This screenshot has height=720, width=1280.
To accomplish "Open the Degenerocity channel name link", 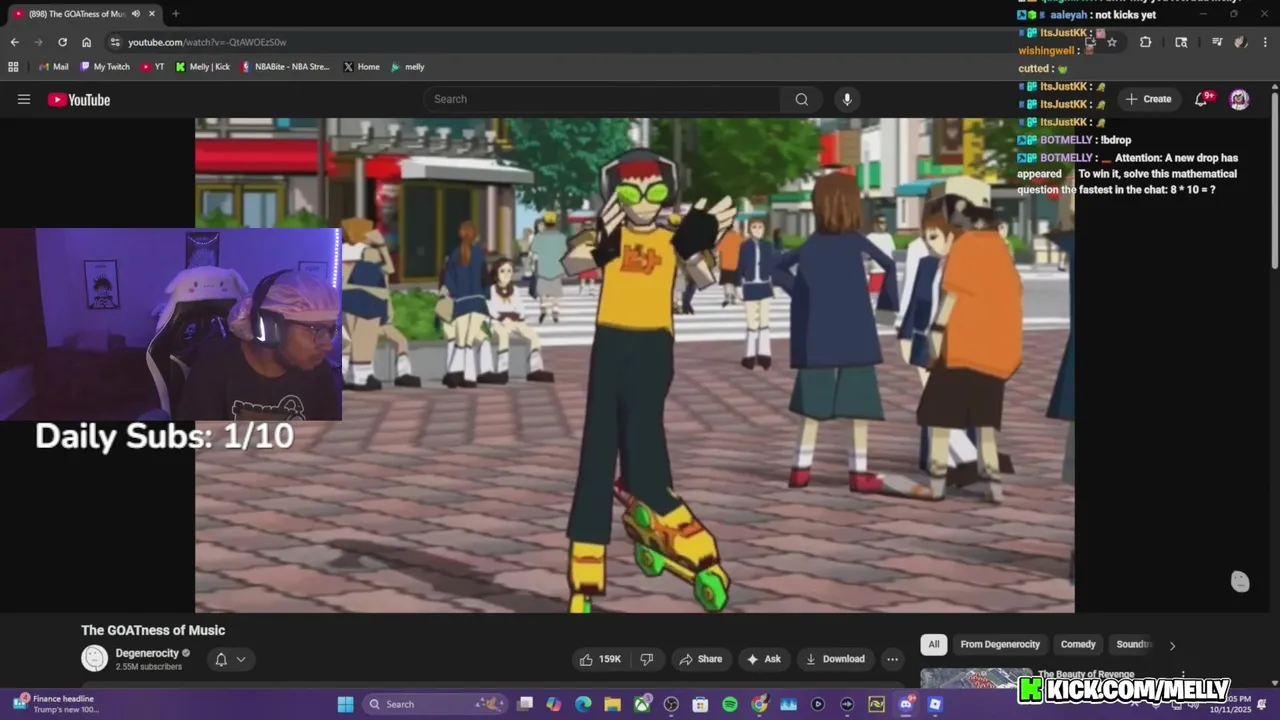I will pyautogui.click(x=146, y=653).
